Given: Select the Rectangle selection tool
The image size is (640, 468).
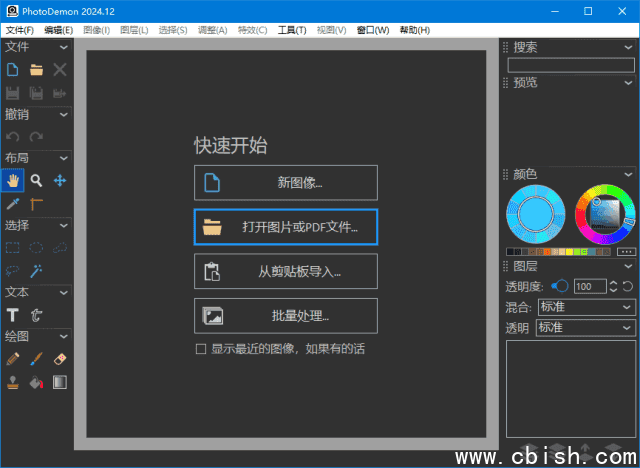Looking at the screenshot, I should (13, 248).
